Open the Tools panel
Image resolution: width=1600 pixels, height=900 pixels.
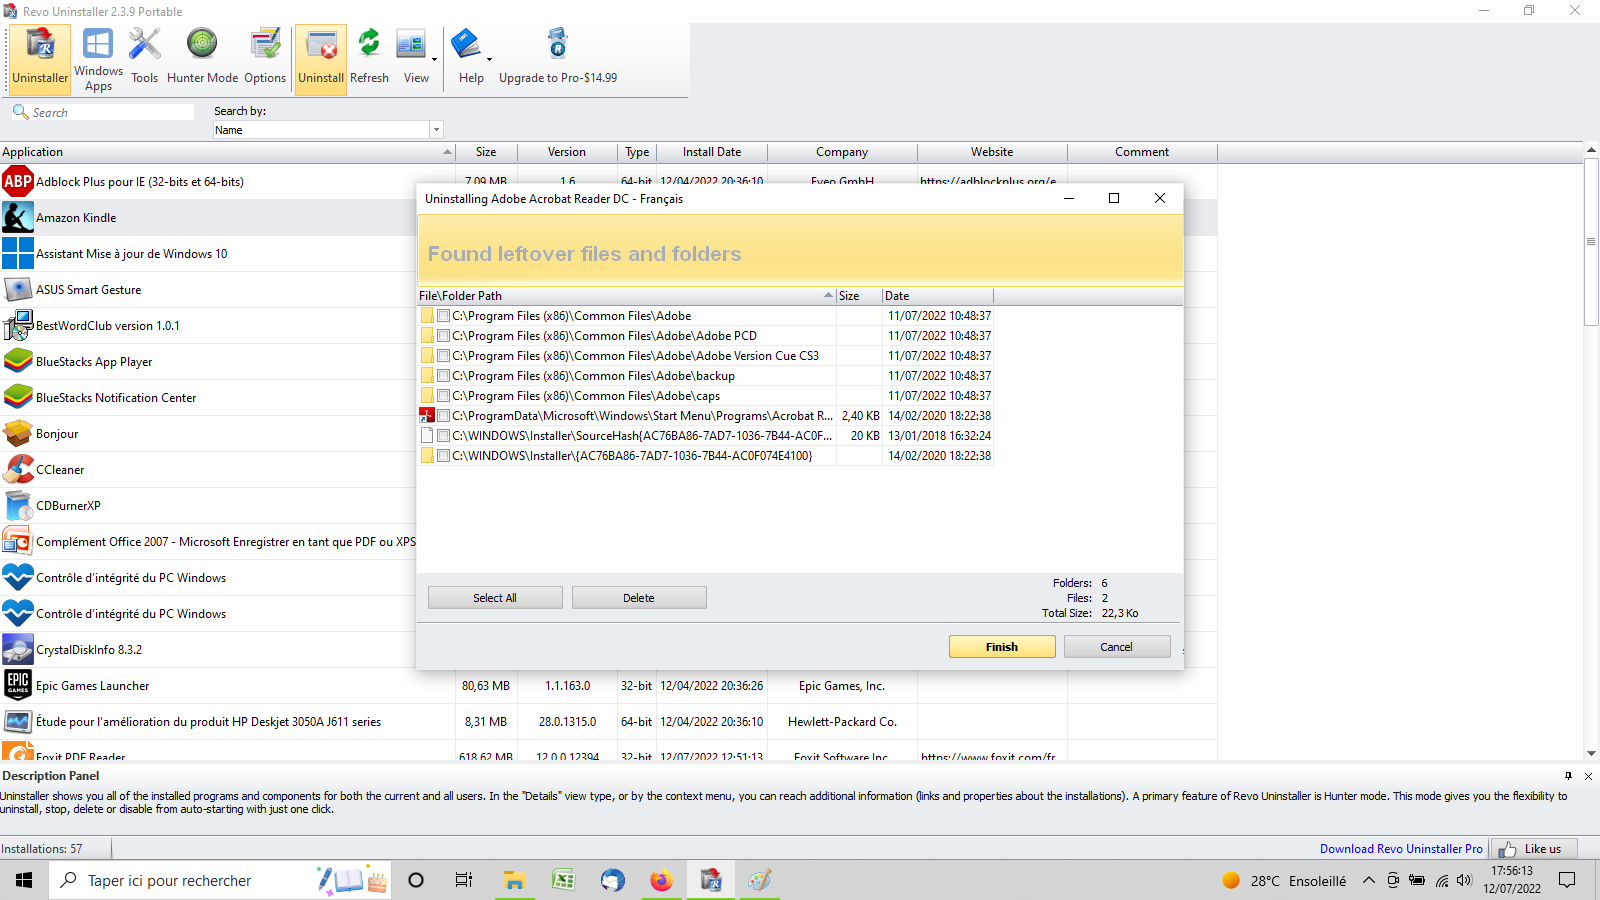(145, 59)
